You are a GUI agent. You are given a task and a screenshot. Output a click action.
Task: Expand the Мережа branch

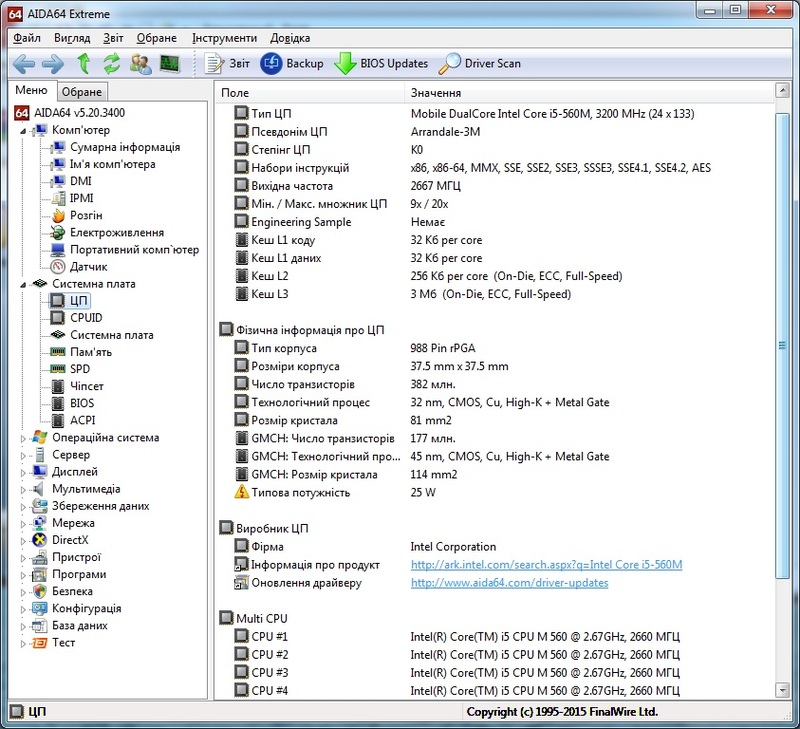(23, 524)
